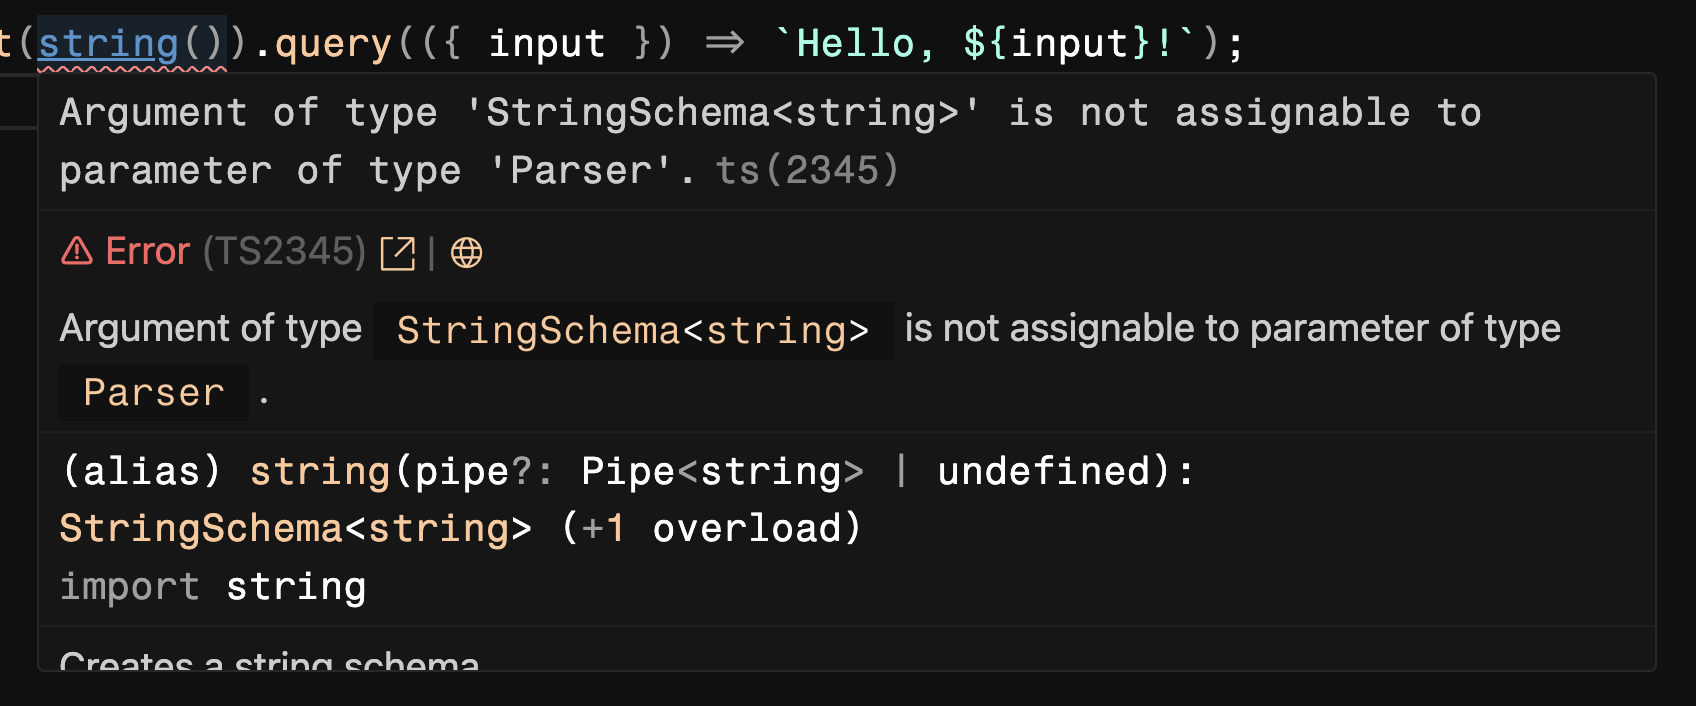Click the highlighted StringSchema<string> code chip
Viewport: 1696px width, 706px height.
(633, 331)
